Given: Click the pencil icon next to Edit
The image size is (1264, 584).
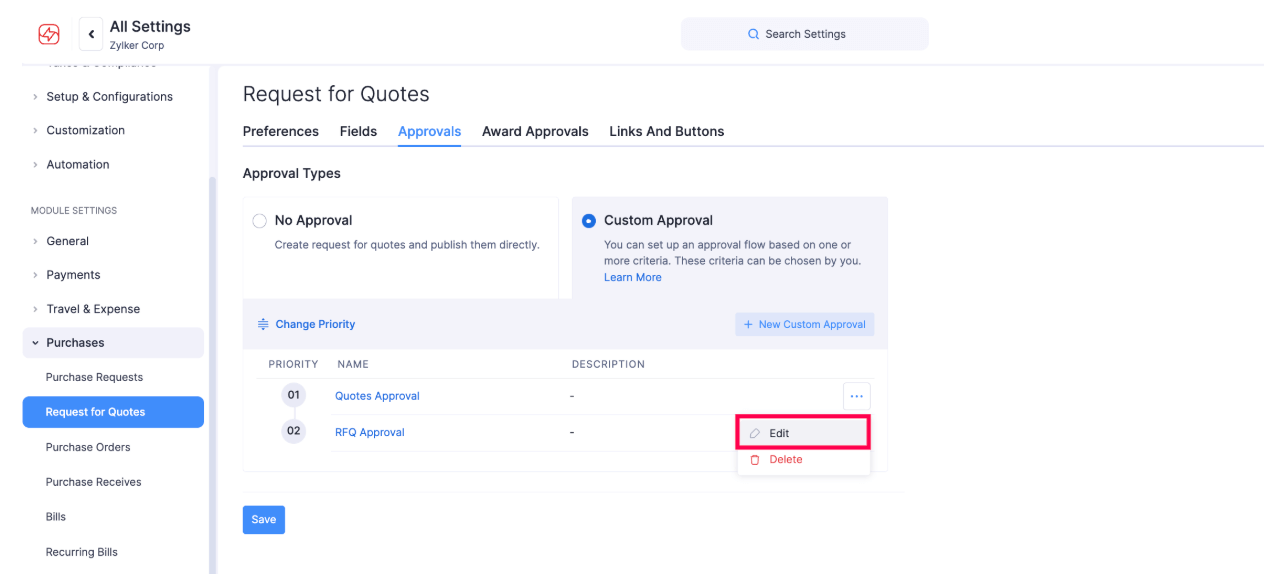Looking at the screenshot, I should click(754, 432).
